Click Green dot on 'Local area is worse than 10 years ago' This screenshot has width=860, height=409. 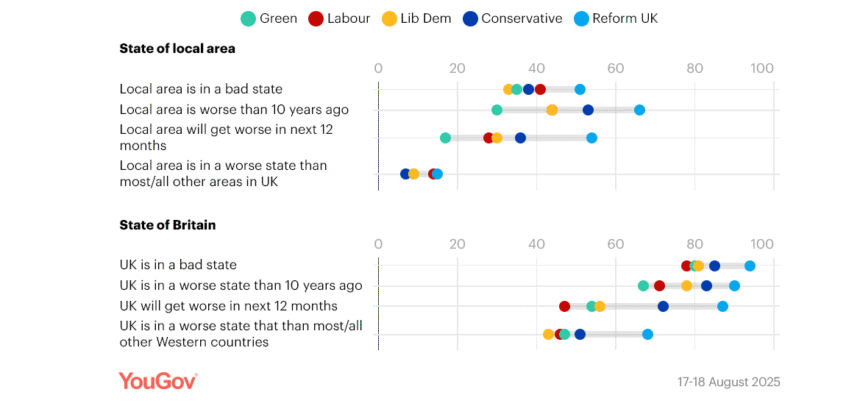pyautogui.click(x=497, y=110)
